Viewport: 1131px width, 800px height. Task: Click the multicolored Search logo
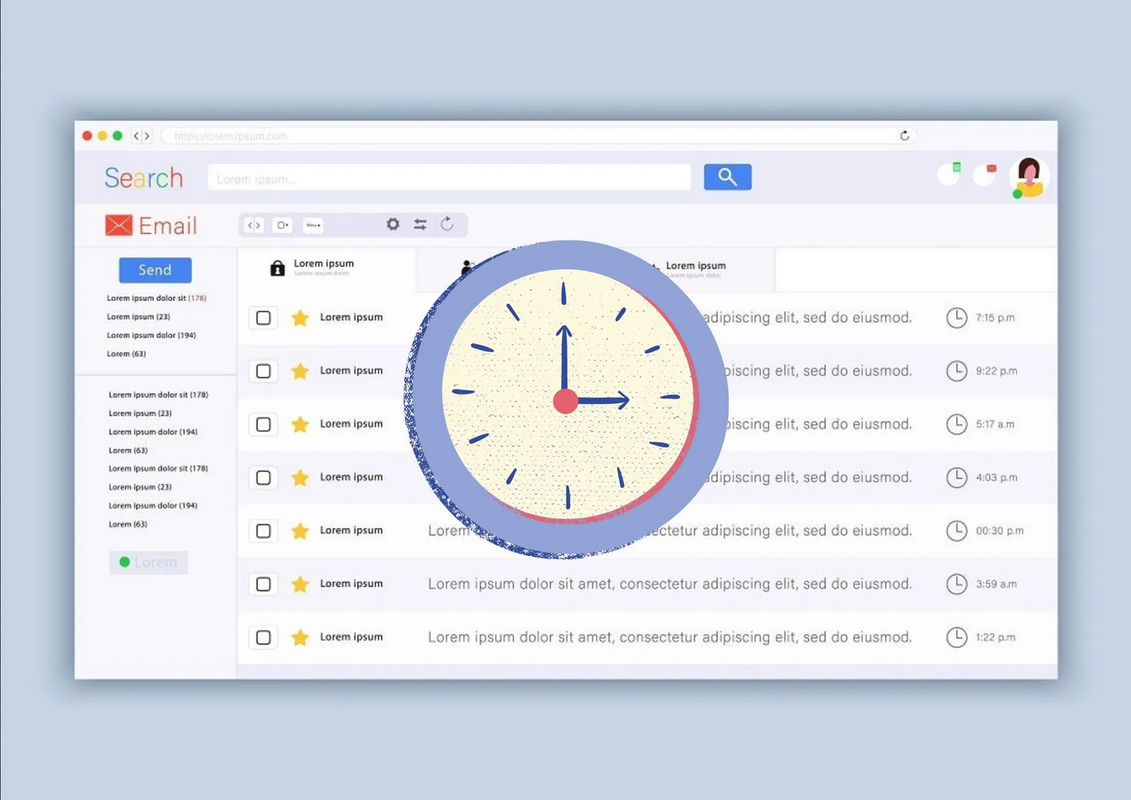click(144, 177)
